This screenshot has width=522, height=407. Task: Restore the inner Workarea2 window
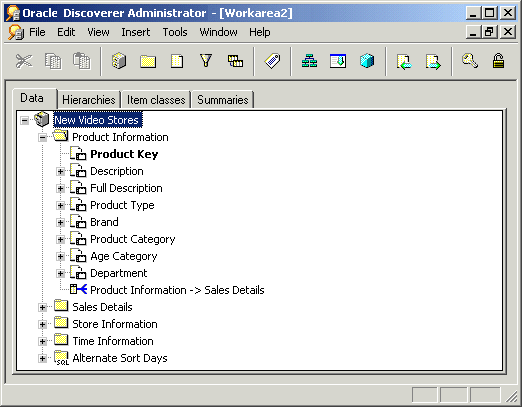489,32
